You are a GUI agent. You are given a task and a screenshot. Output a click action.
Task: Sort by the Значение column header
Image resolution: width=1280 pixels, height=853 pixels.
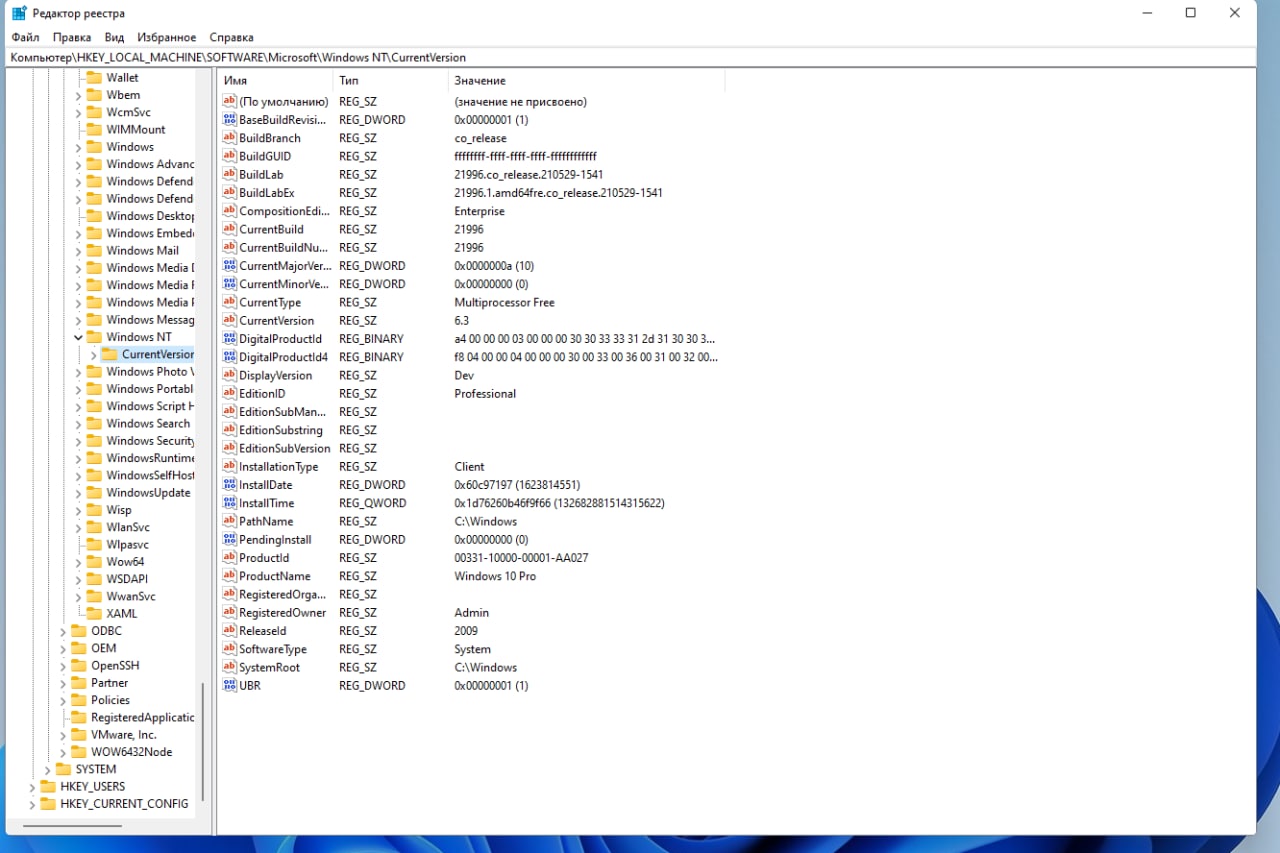[x=586, y=80]
